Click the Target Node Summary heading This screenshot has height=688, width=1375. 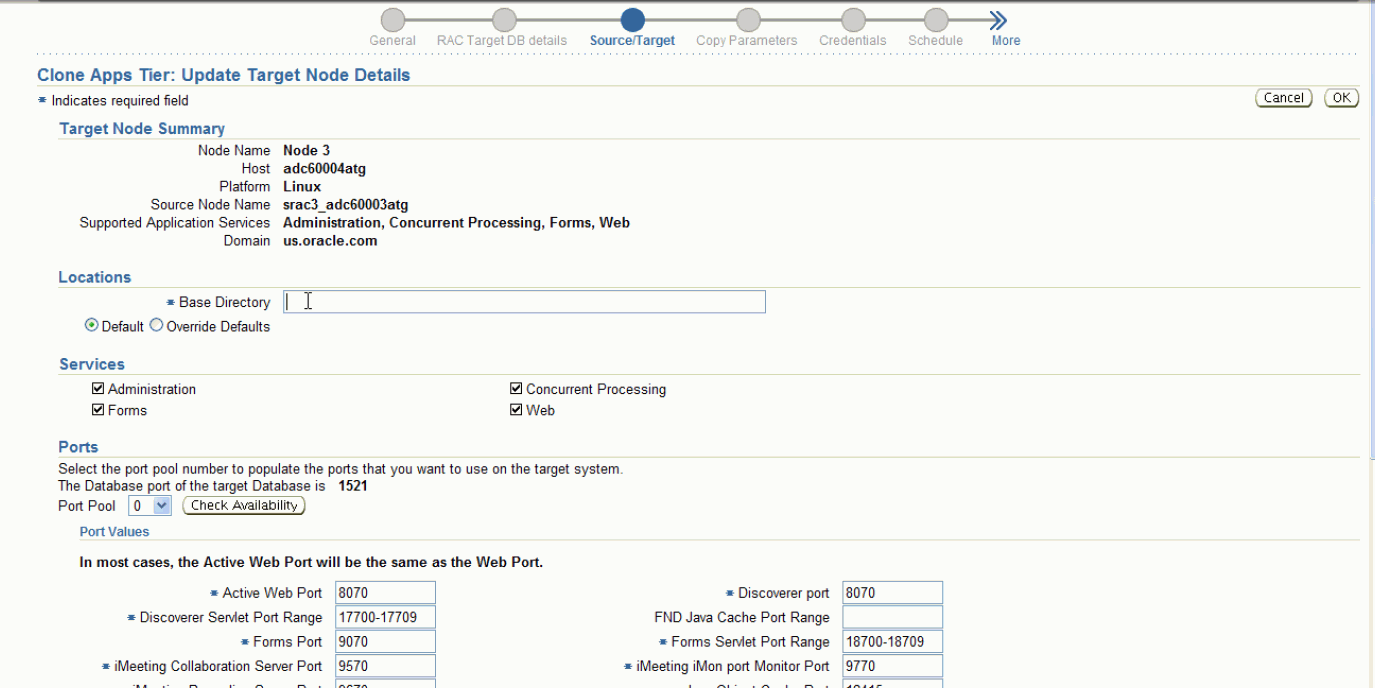click(142, 129)
